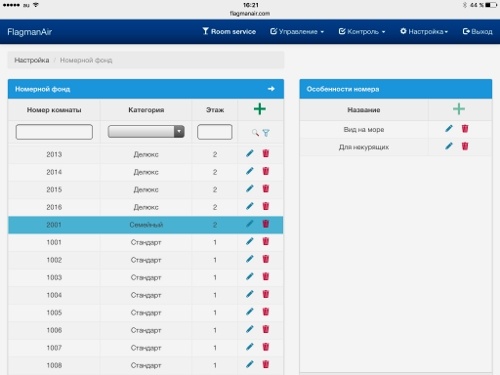Click Вид на море feature name
Viewport: 500px width, 375px height.
[364, 130]
